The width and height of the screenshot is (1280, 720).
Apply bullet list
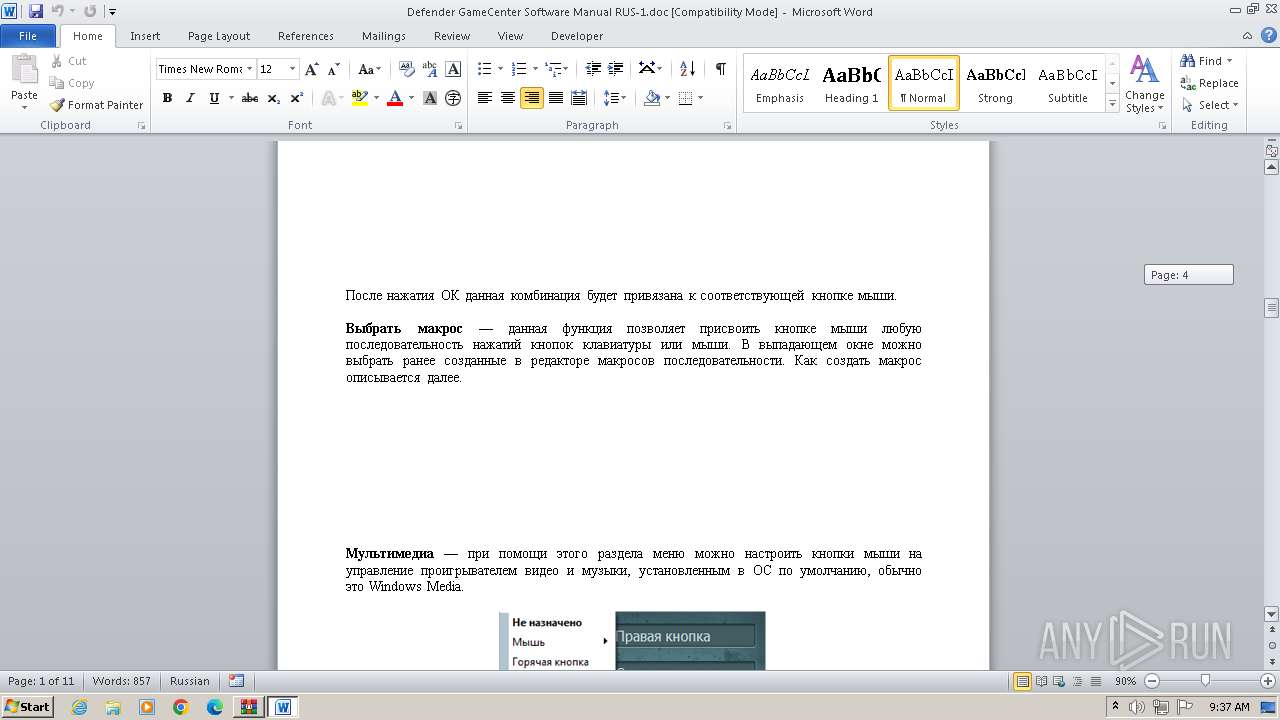tap(485, 69)
